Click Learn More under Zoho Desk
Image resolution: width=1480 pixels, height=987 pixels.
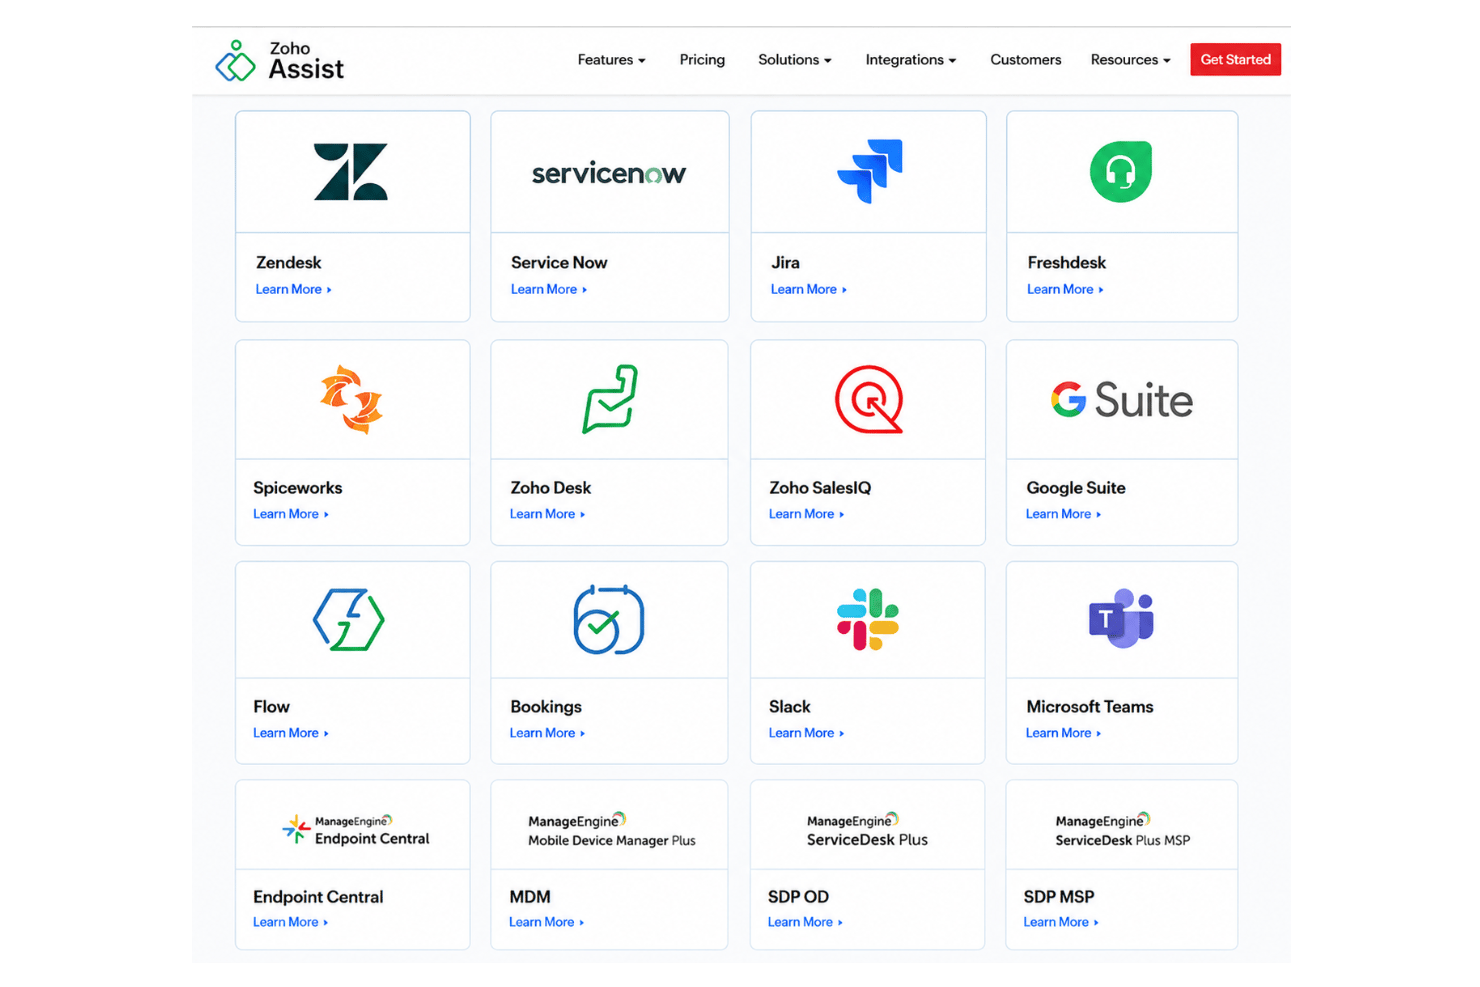tap(547, 514)
